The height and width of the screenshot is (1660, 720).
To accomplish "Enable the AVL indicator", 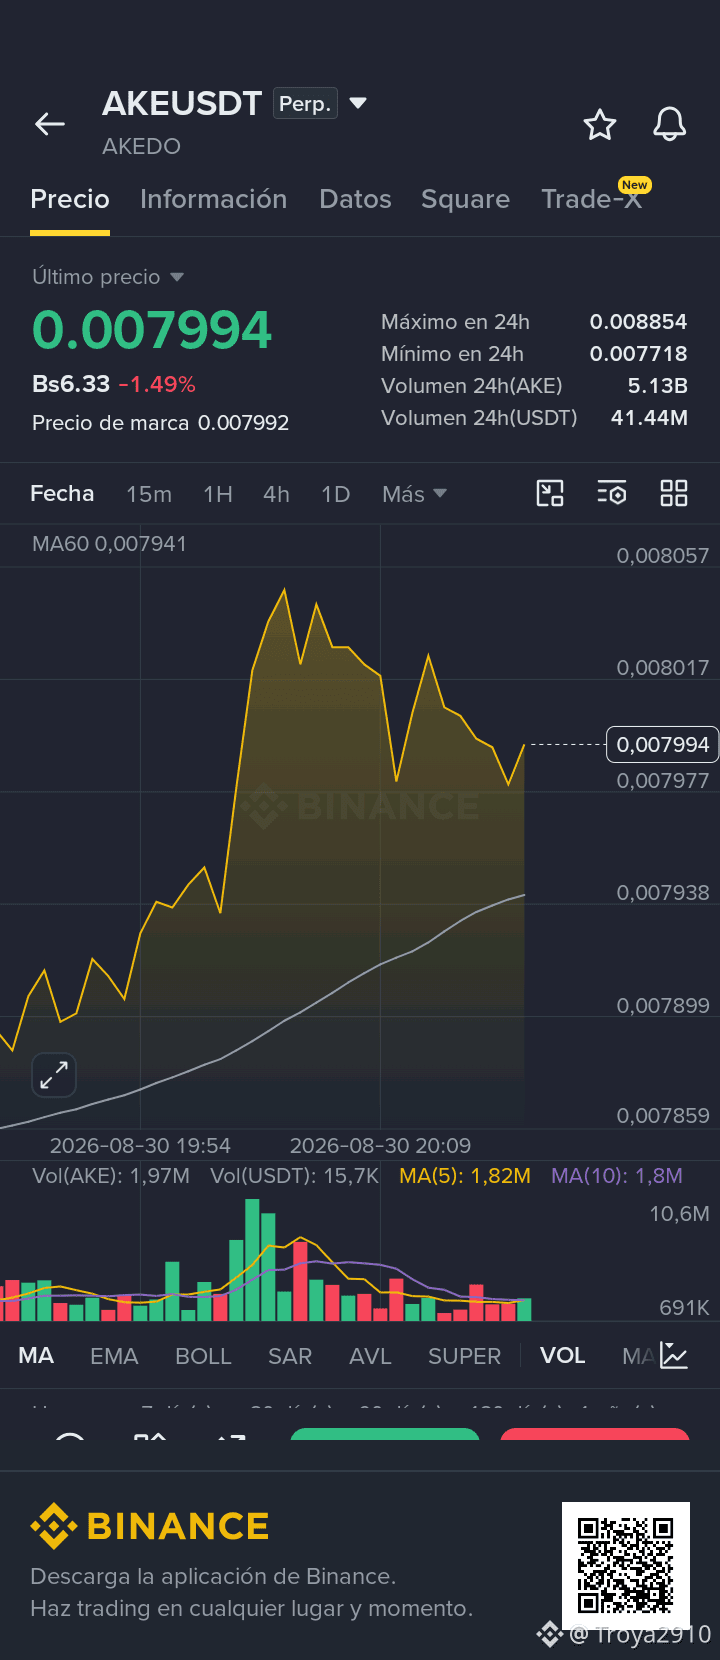I will click(x=370, y=1356).
